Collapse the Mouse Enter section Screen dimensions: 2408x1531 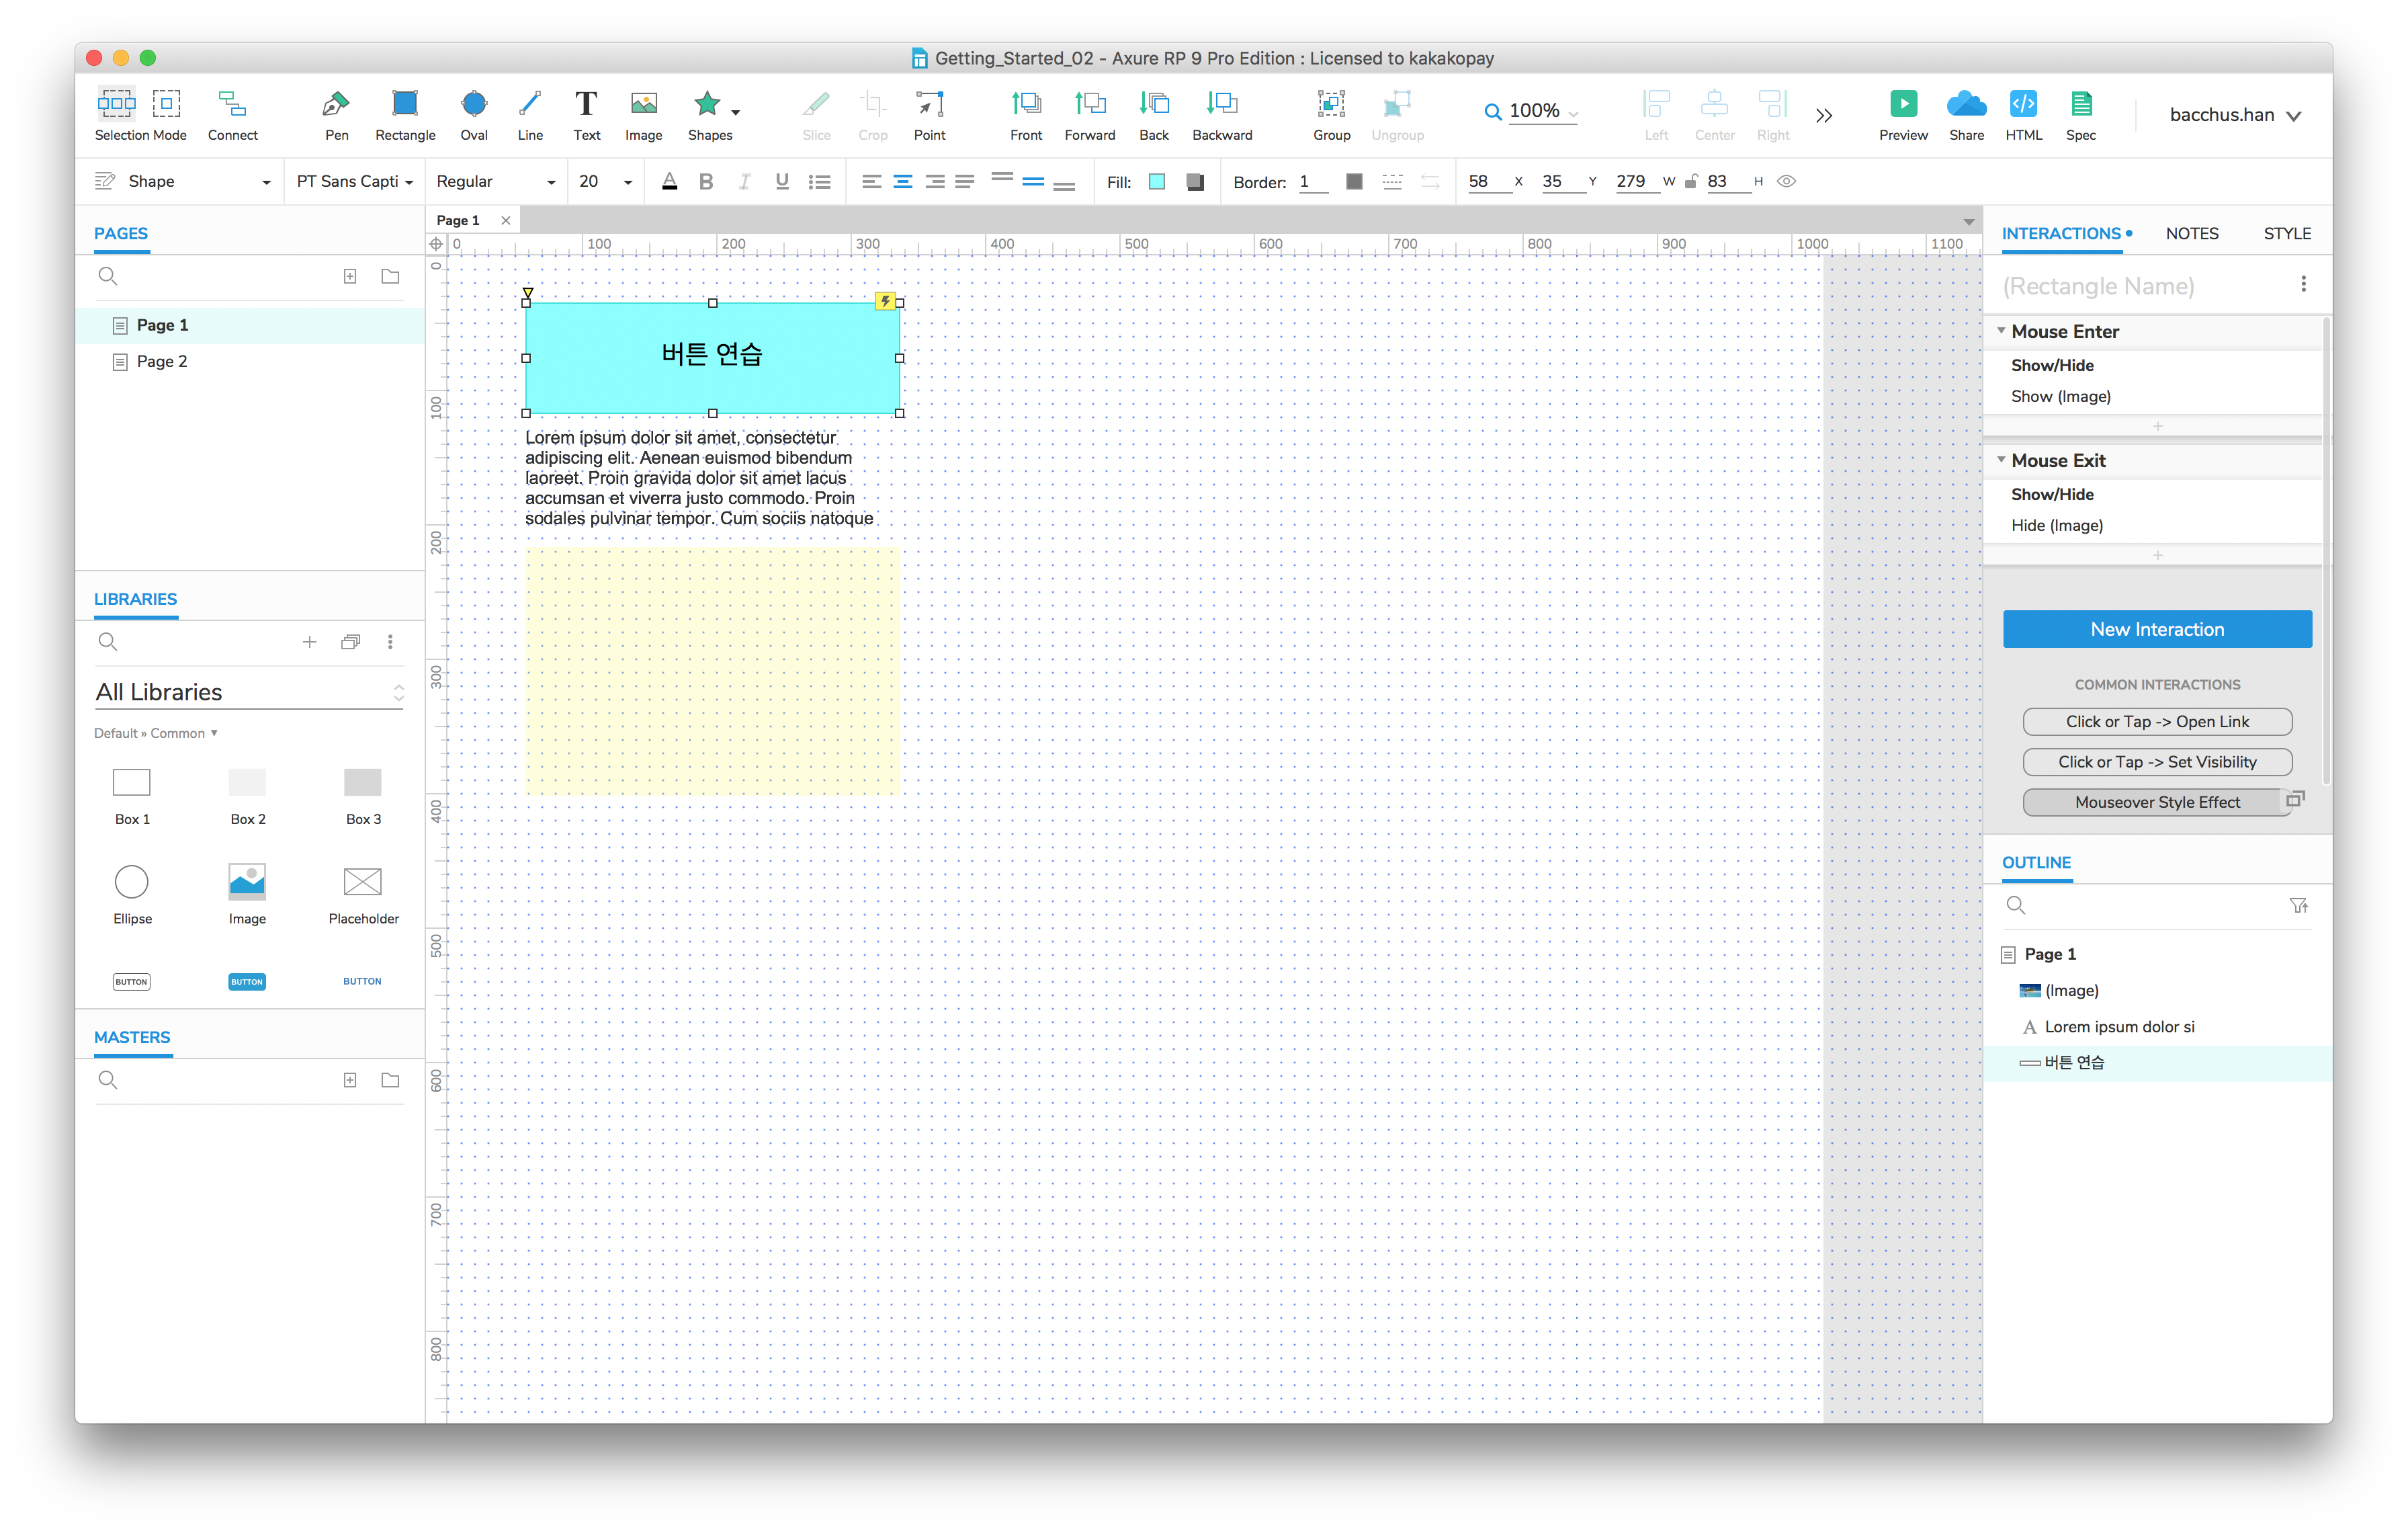click(x=2001, y=331)
